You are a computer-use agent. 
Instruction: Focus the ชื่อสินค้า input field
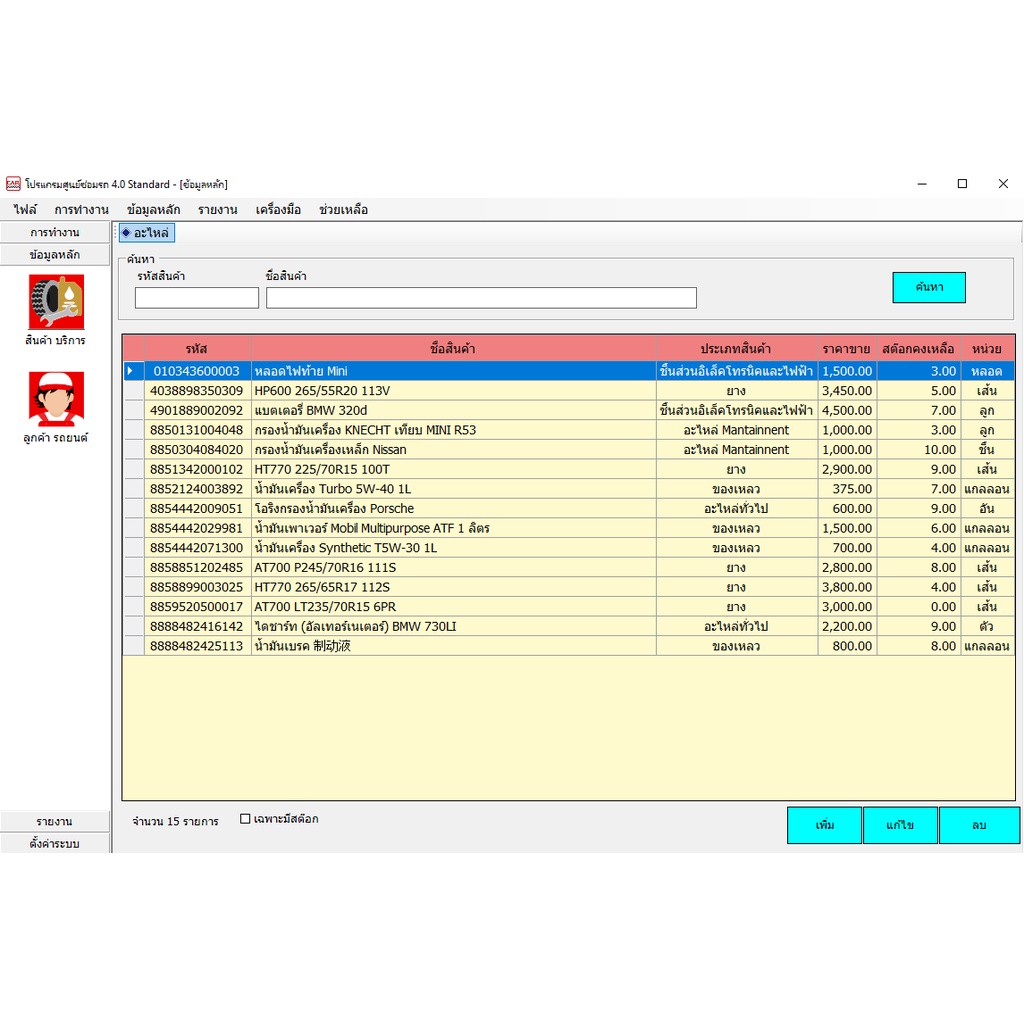[x=481, y=298]
